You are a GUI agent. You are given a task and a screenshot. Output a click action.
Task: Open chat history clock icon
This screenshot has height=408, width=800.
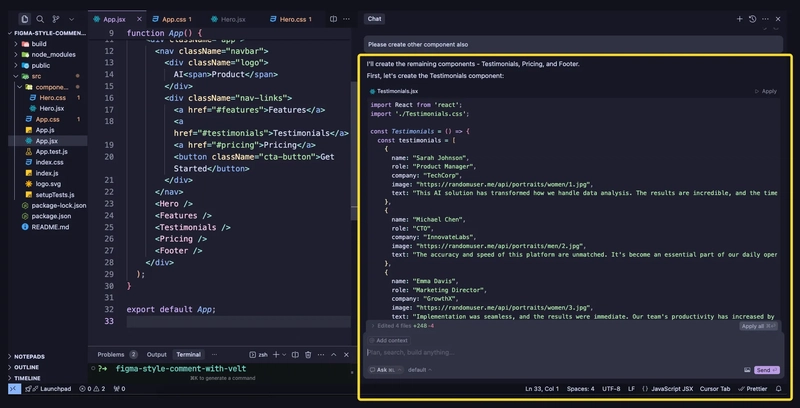click(752, 19)
